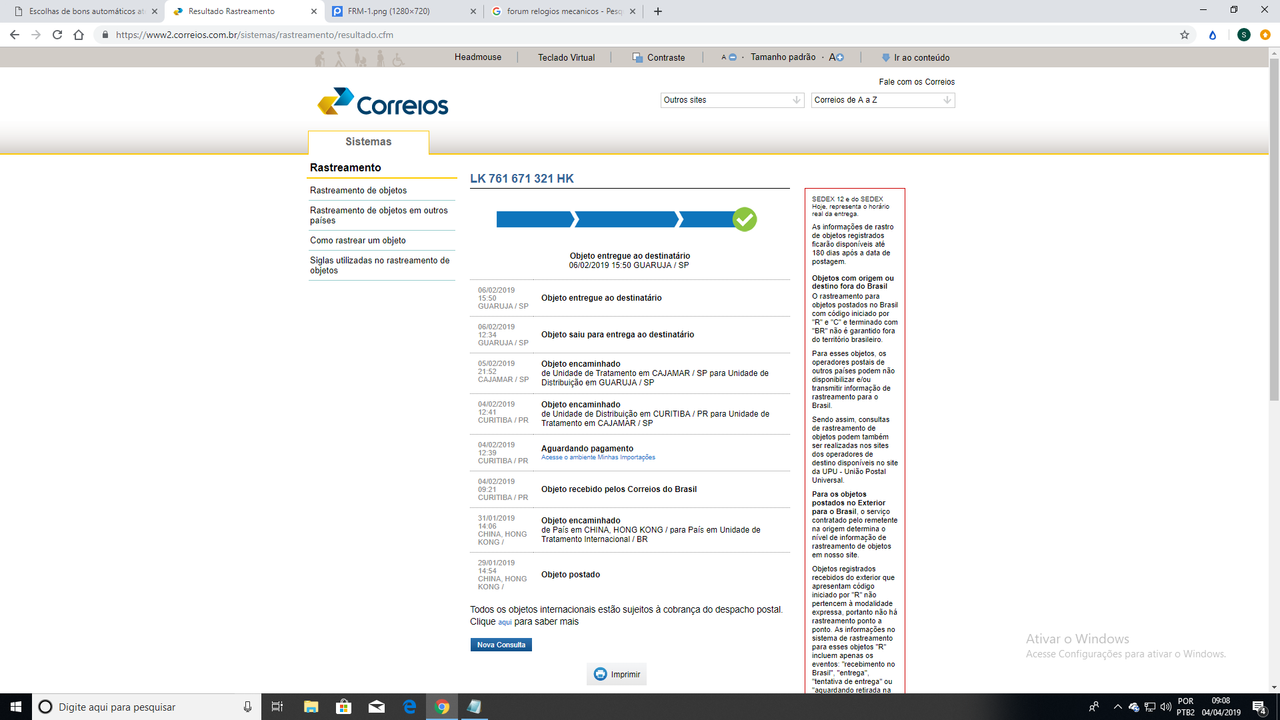
Task: Click Chrome icon in taskbar
Action: [x=442, y=706]
